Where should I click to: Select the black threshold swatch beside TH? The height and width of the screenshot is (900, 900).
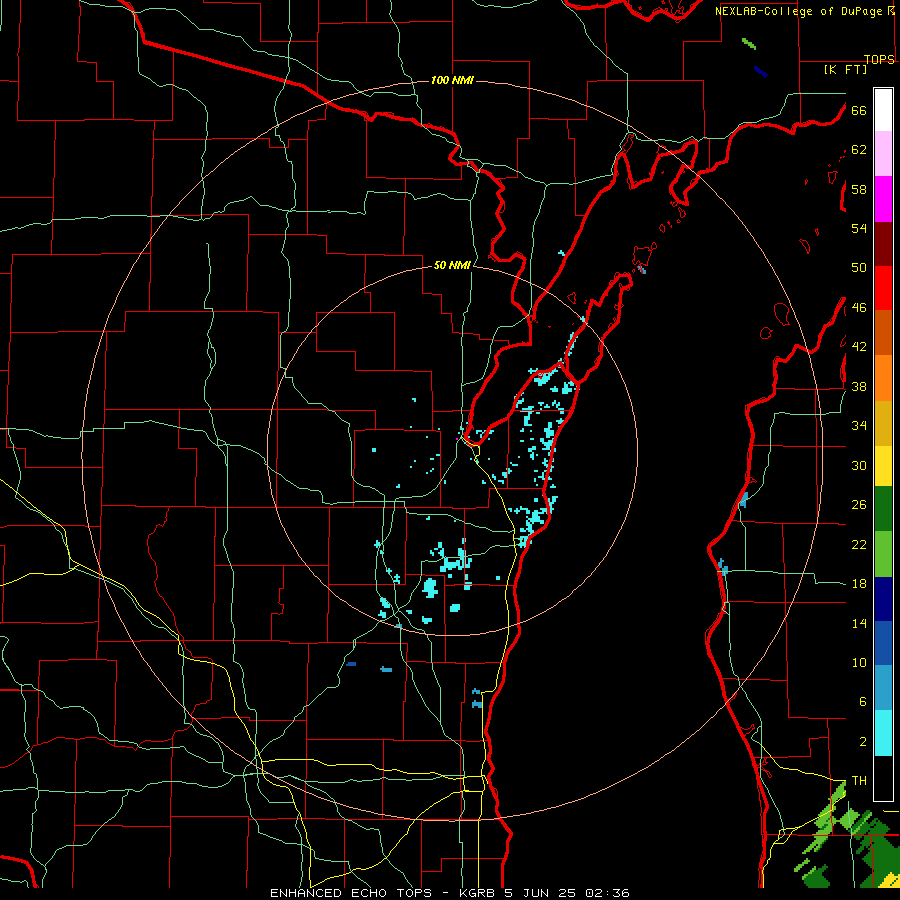click(883, 778)
